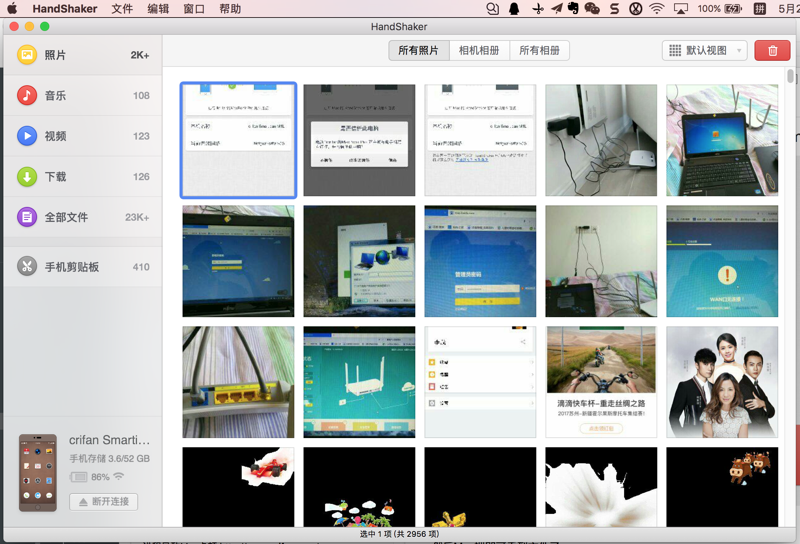Click the red trash delete button

tap(772, 51)
